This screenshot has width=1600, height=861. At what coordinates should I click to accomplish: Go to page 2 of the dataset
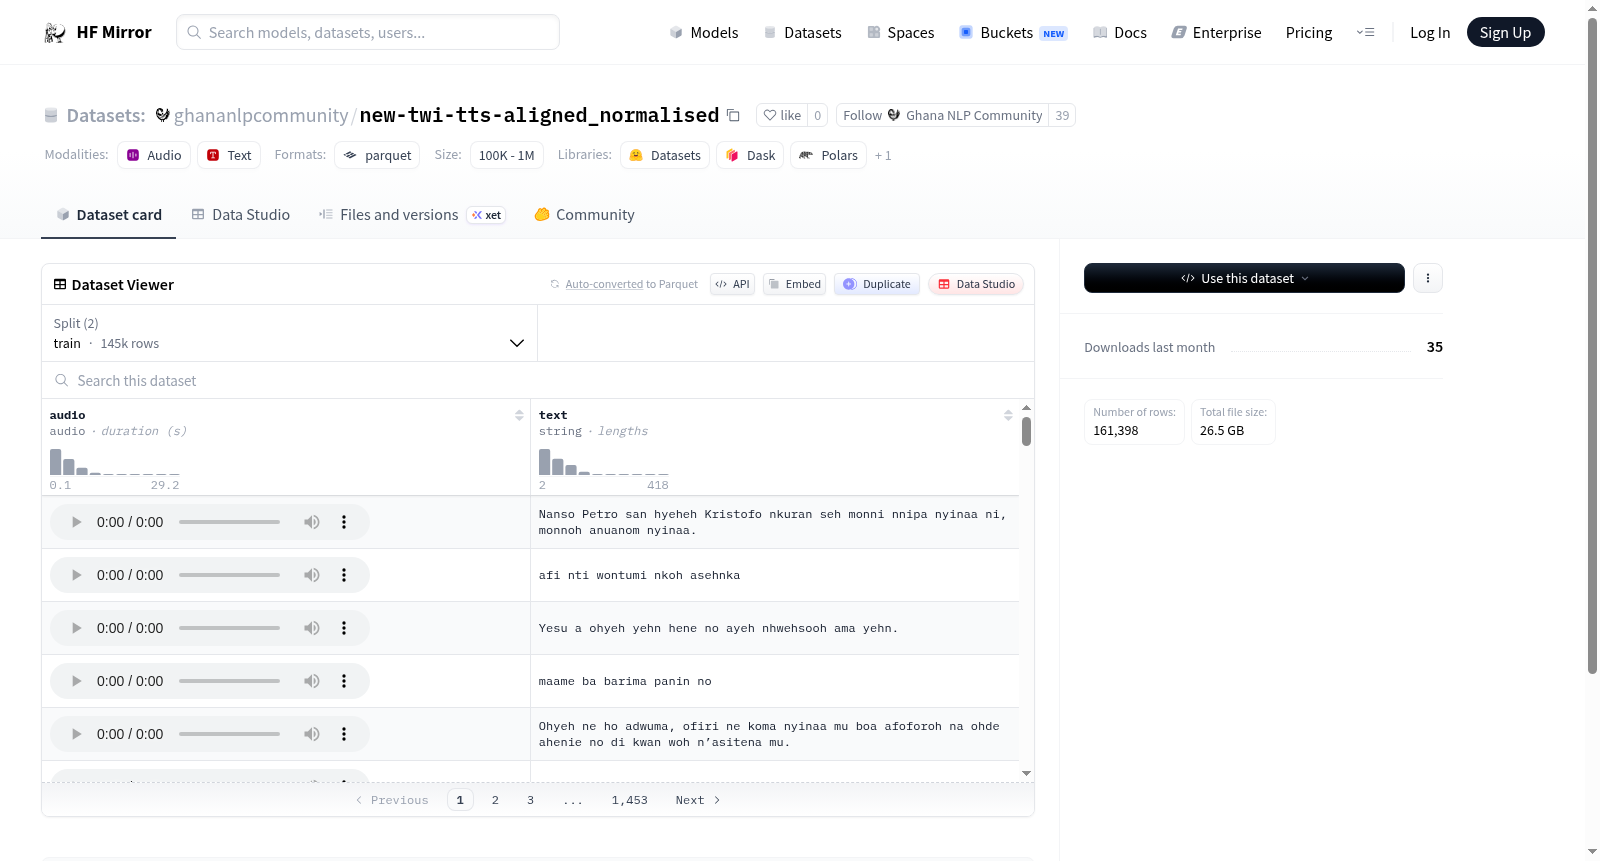495,800
